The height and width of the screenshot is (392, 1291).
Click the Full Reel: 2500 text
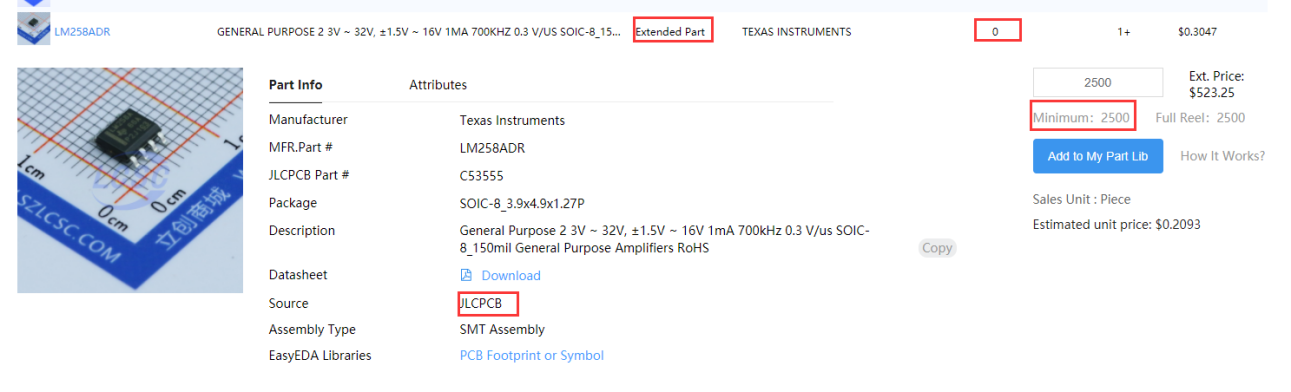tap(1200, 118)
